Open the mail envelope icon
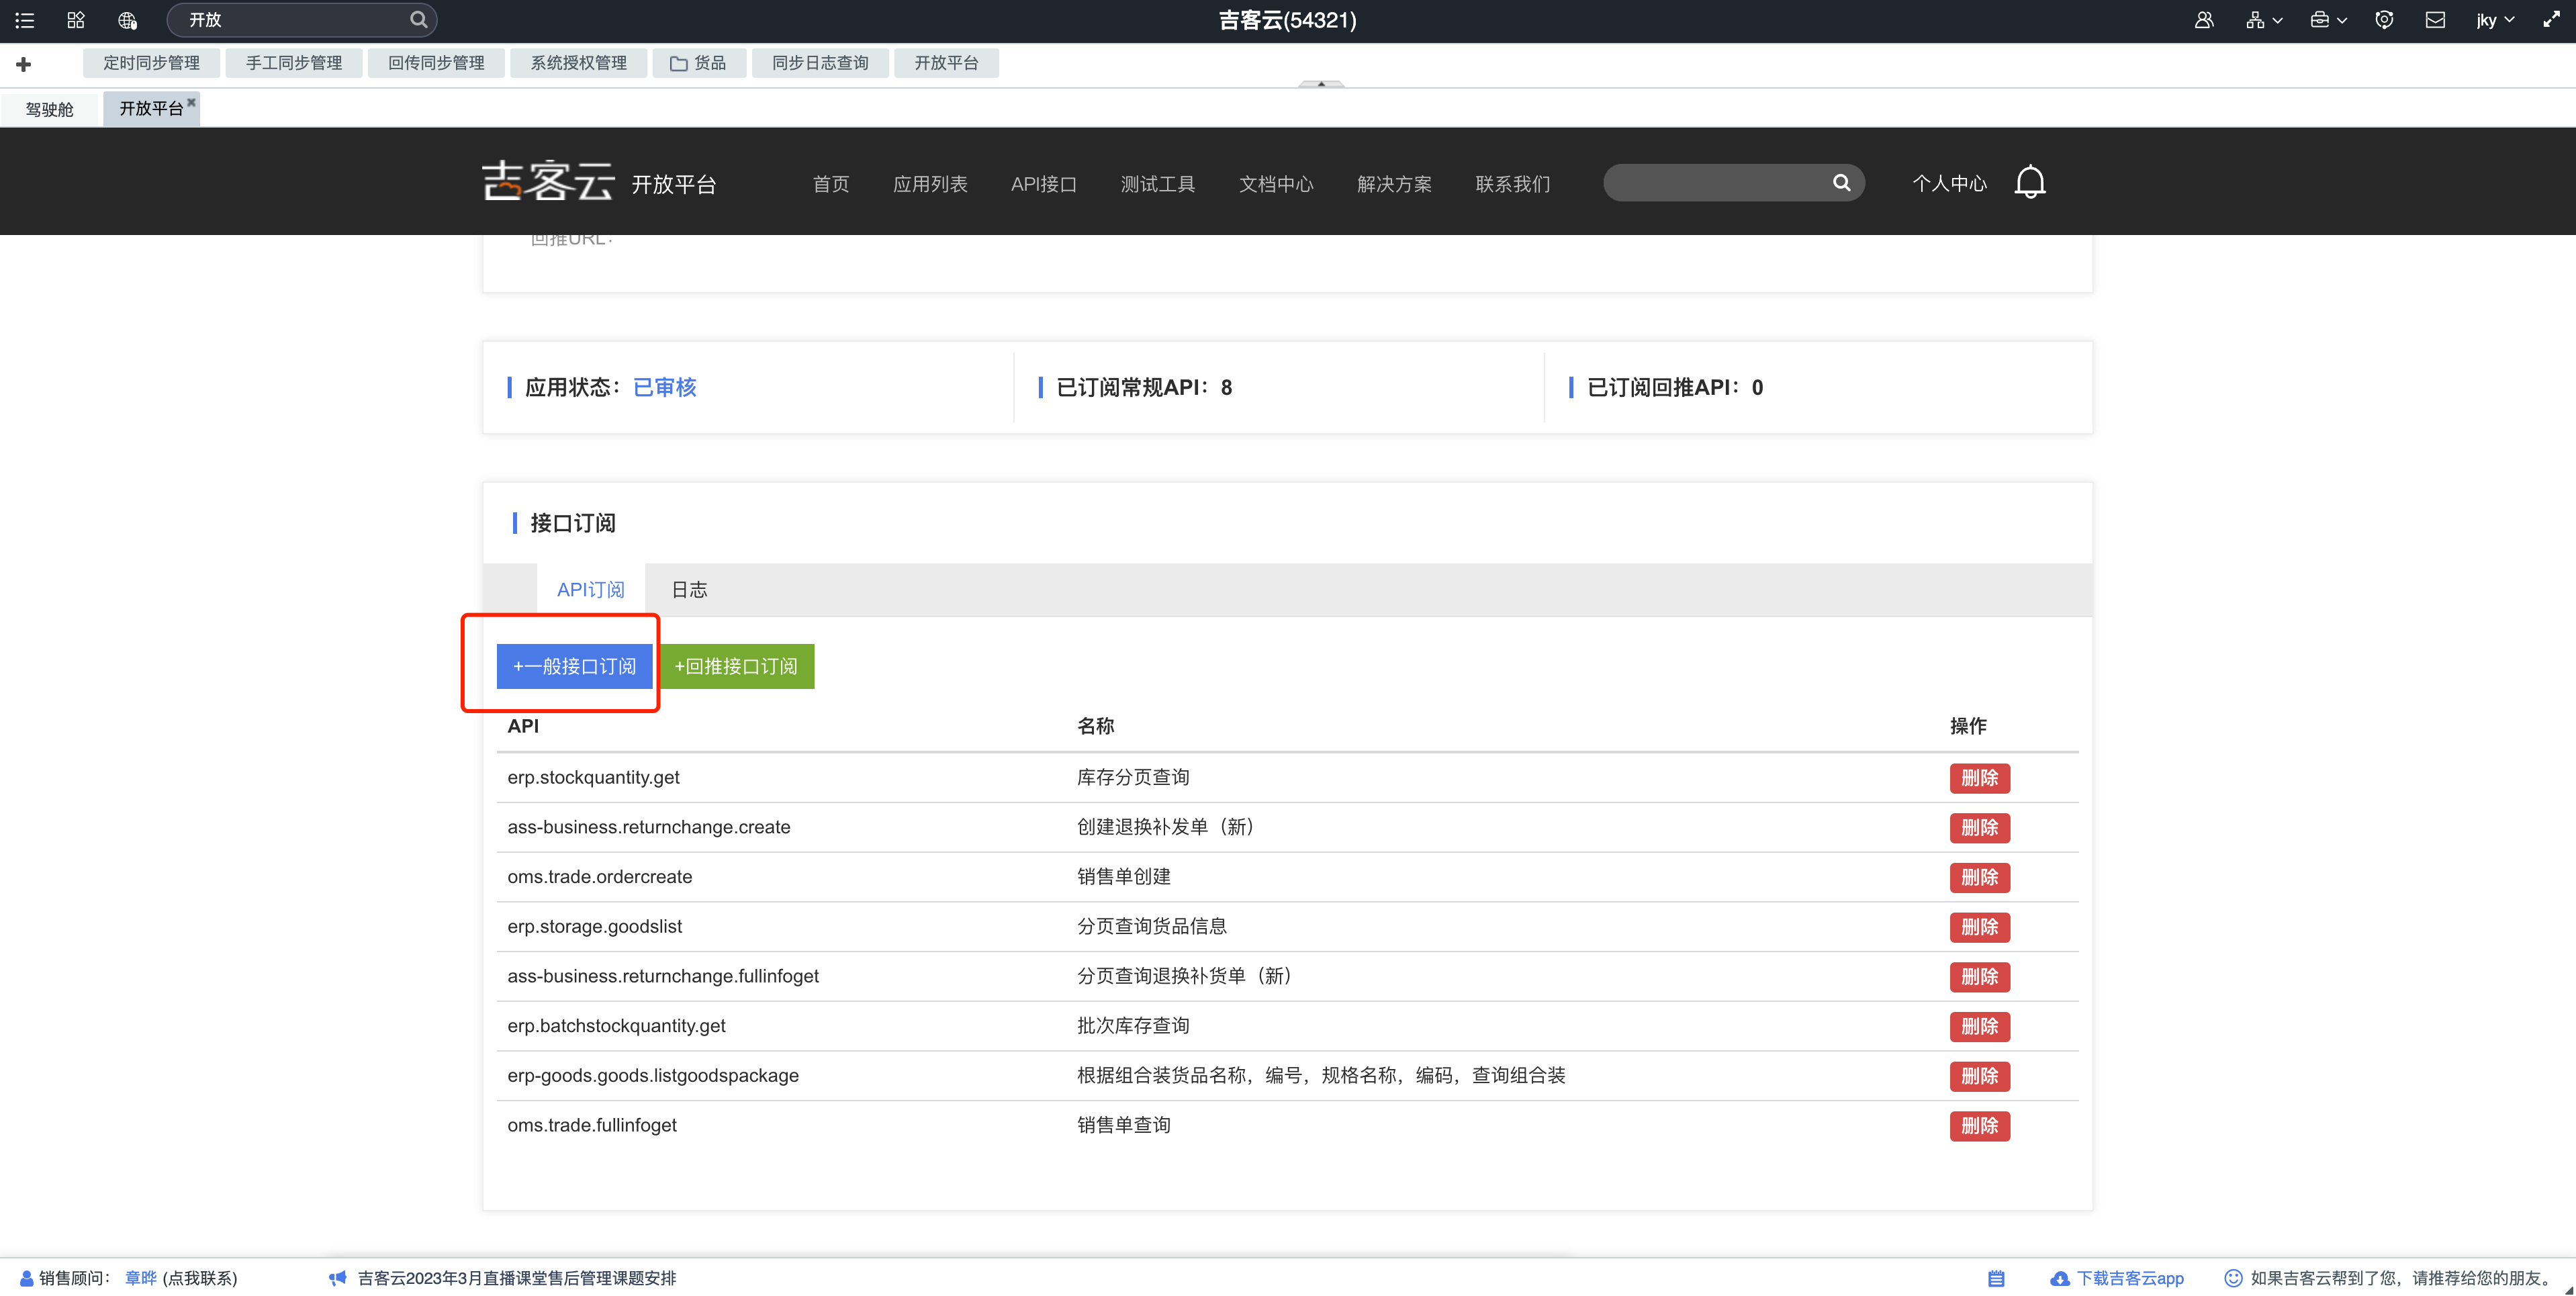The height and width of the screenshot is (1296, 2576). point(2435,20)
